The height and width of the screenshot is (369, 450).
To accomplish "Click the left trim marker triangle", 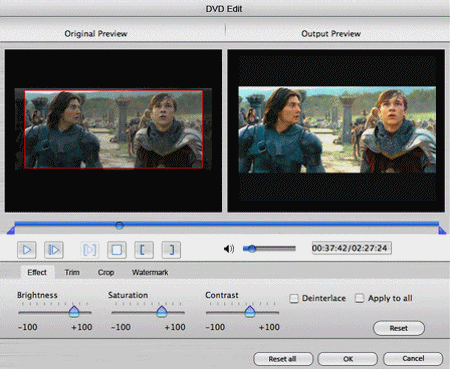I will coord(11,230).
